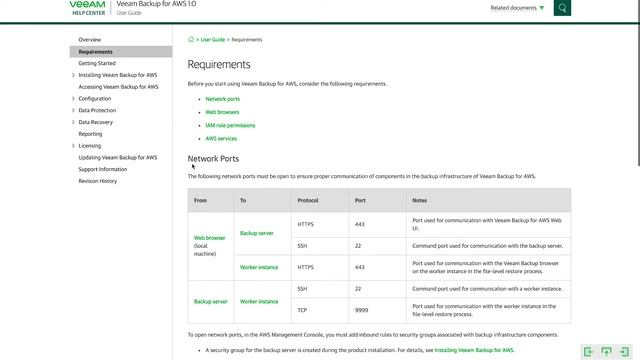Expand Installing Veeam Backup for AWS chevron

tap(73, 75)
